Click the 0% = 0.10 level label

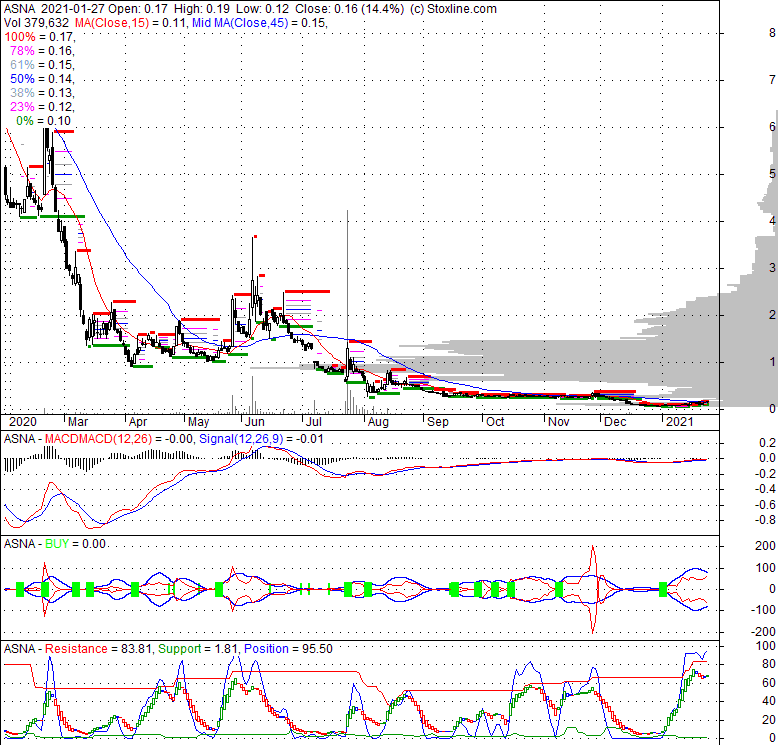[x=43, y=120]
